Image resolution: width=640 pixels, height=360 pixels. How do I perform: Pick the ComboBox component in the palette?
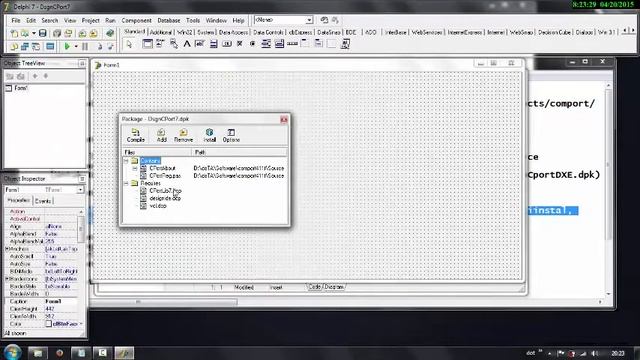coord(279,44)
